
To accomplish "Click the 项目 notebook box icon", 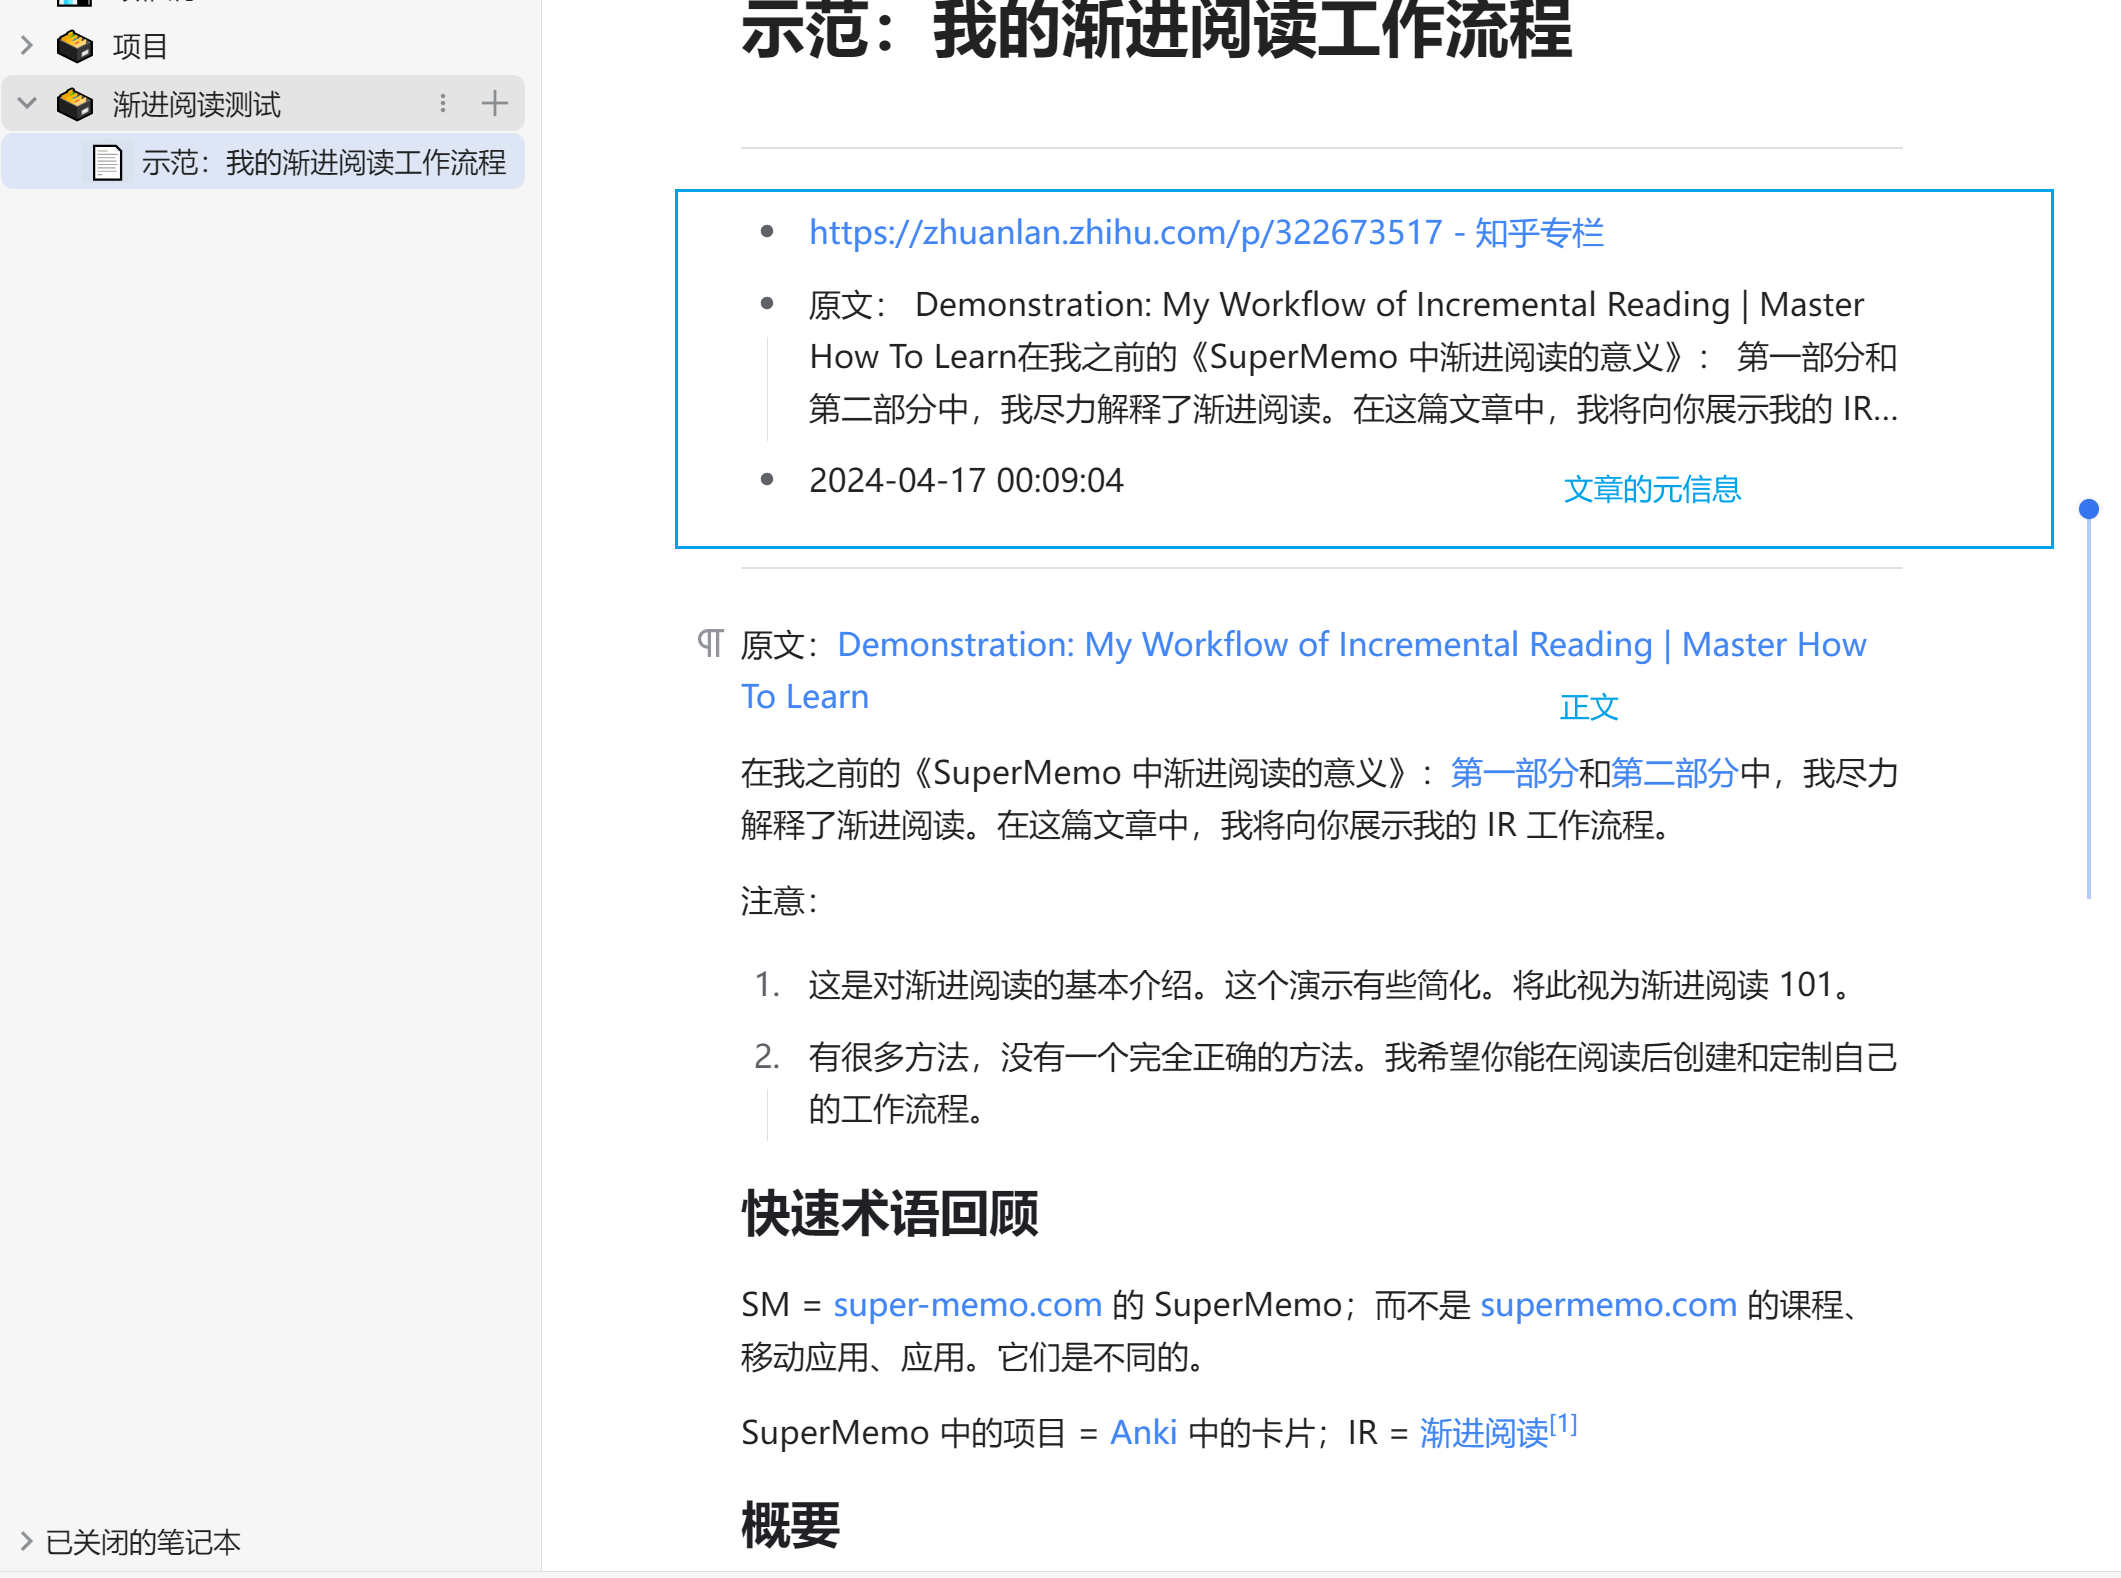I will click(75, 46).
